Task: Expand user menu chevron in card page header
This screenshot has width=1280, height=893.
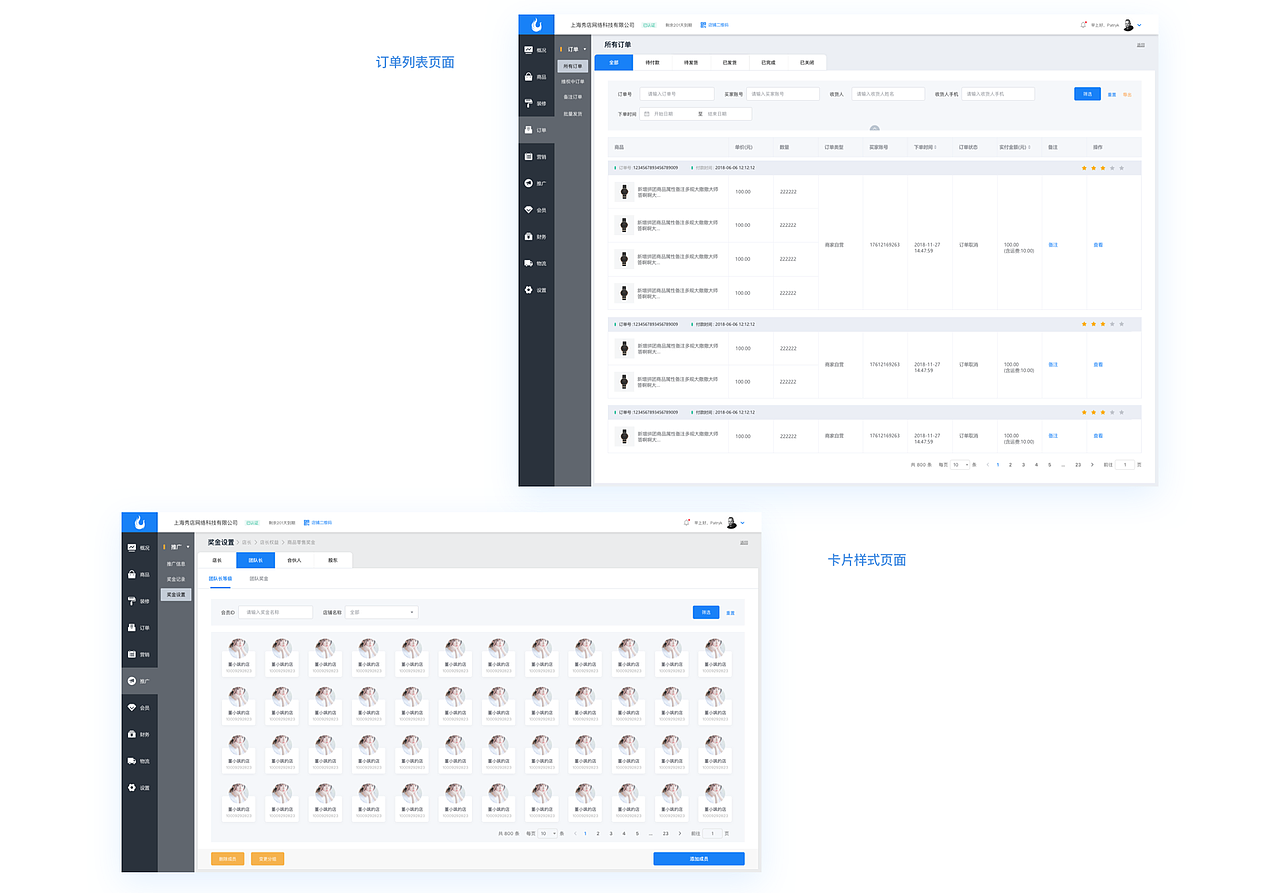Action: [x=743, y=522]
